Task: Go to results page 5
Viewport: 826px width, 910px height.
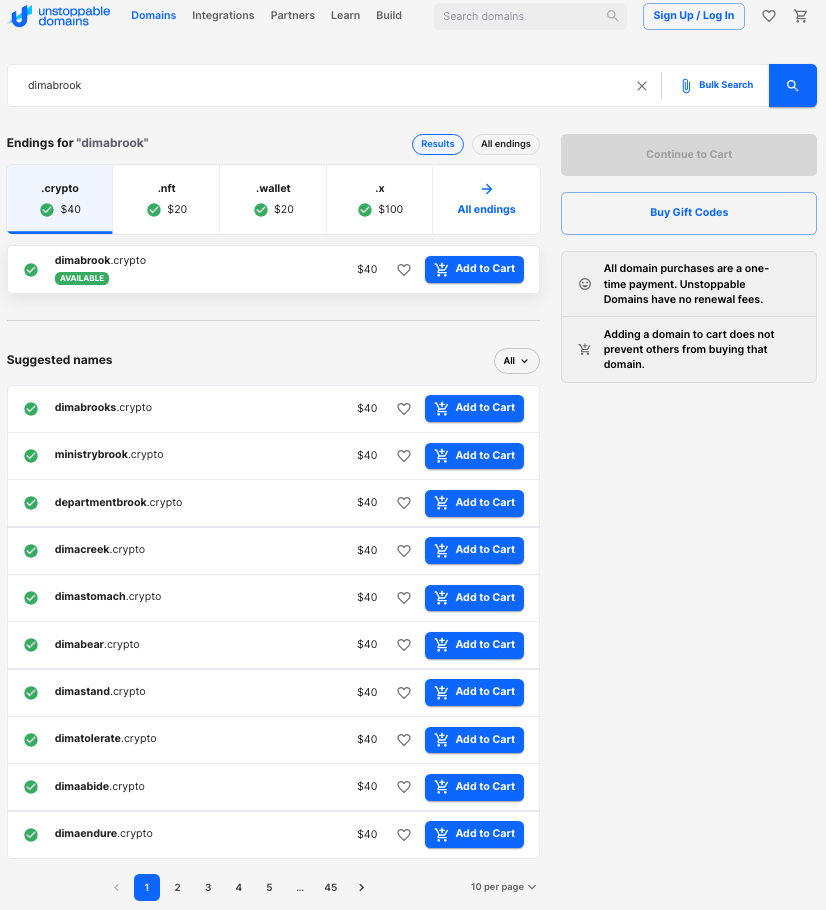Action: tap(269, 887)
